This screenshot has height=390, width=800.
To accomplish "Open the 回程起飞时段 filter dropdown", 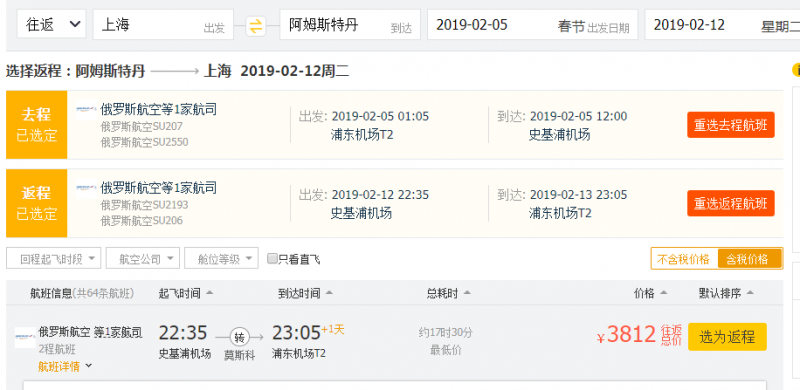I will tap(54, 258).
